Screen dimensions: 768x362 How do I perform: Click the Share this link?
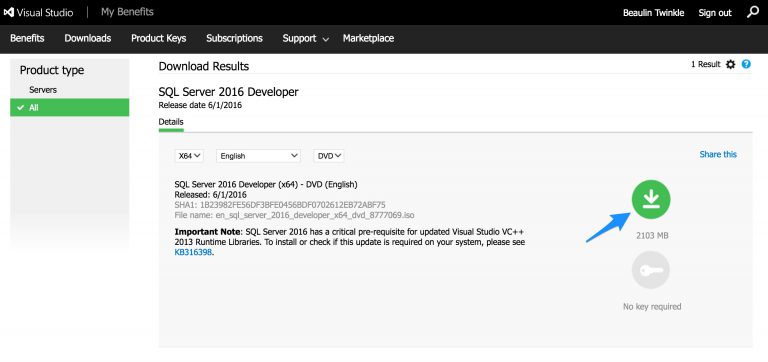[718, 154]
